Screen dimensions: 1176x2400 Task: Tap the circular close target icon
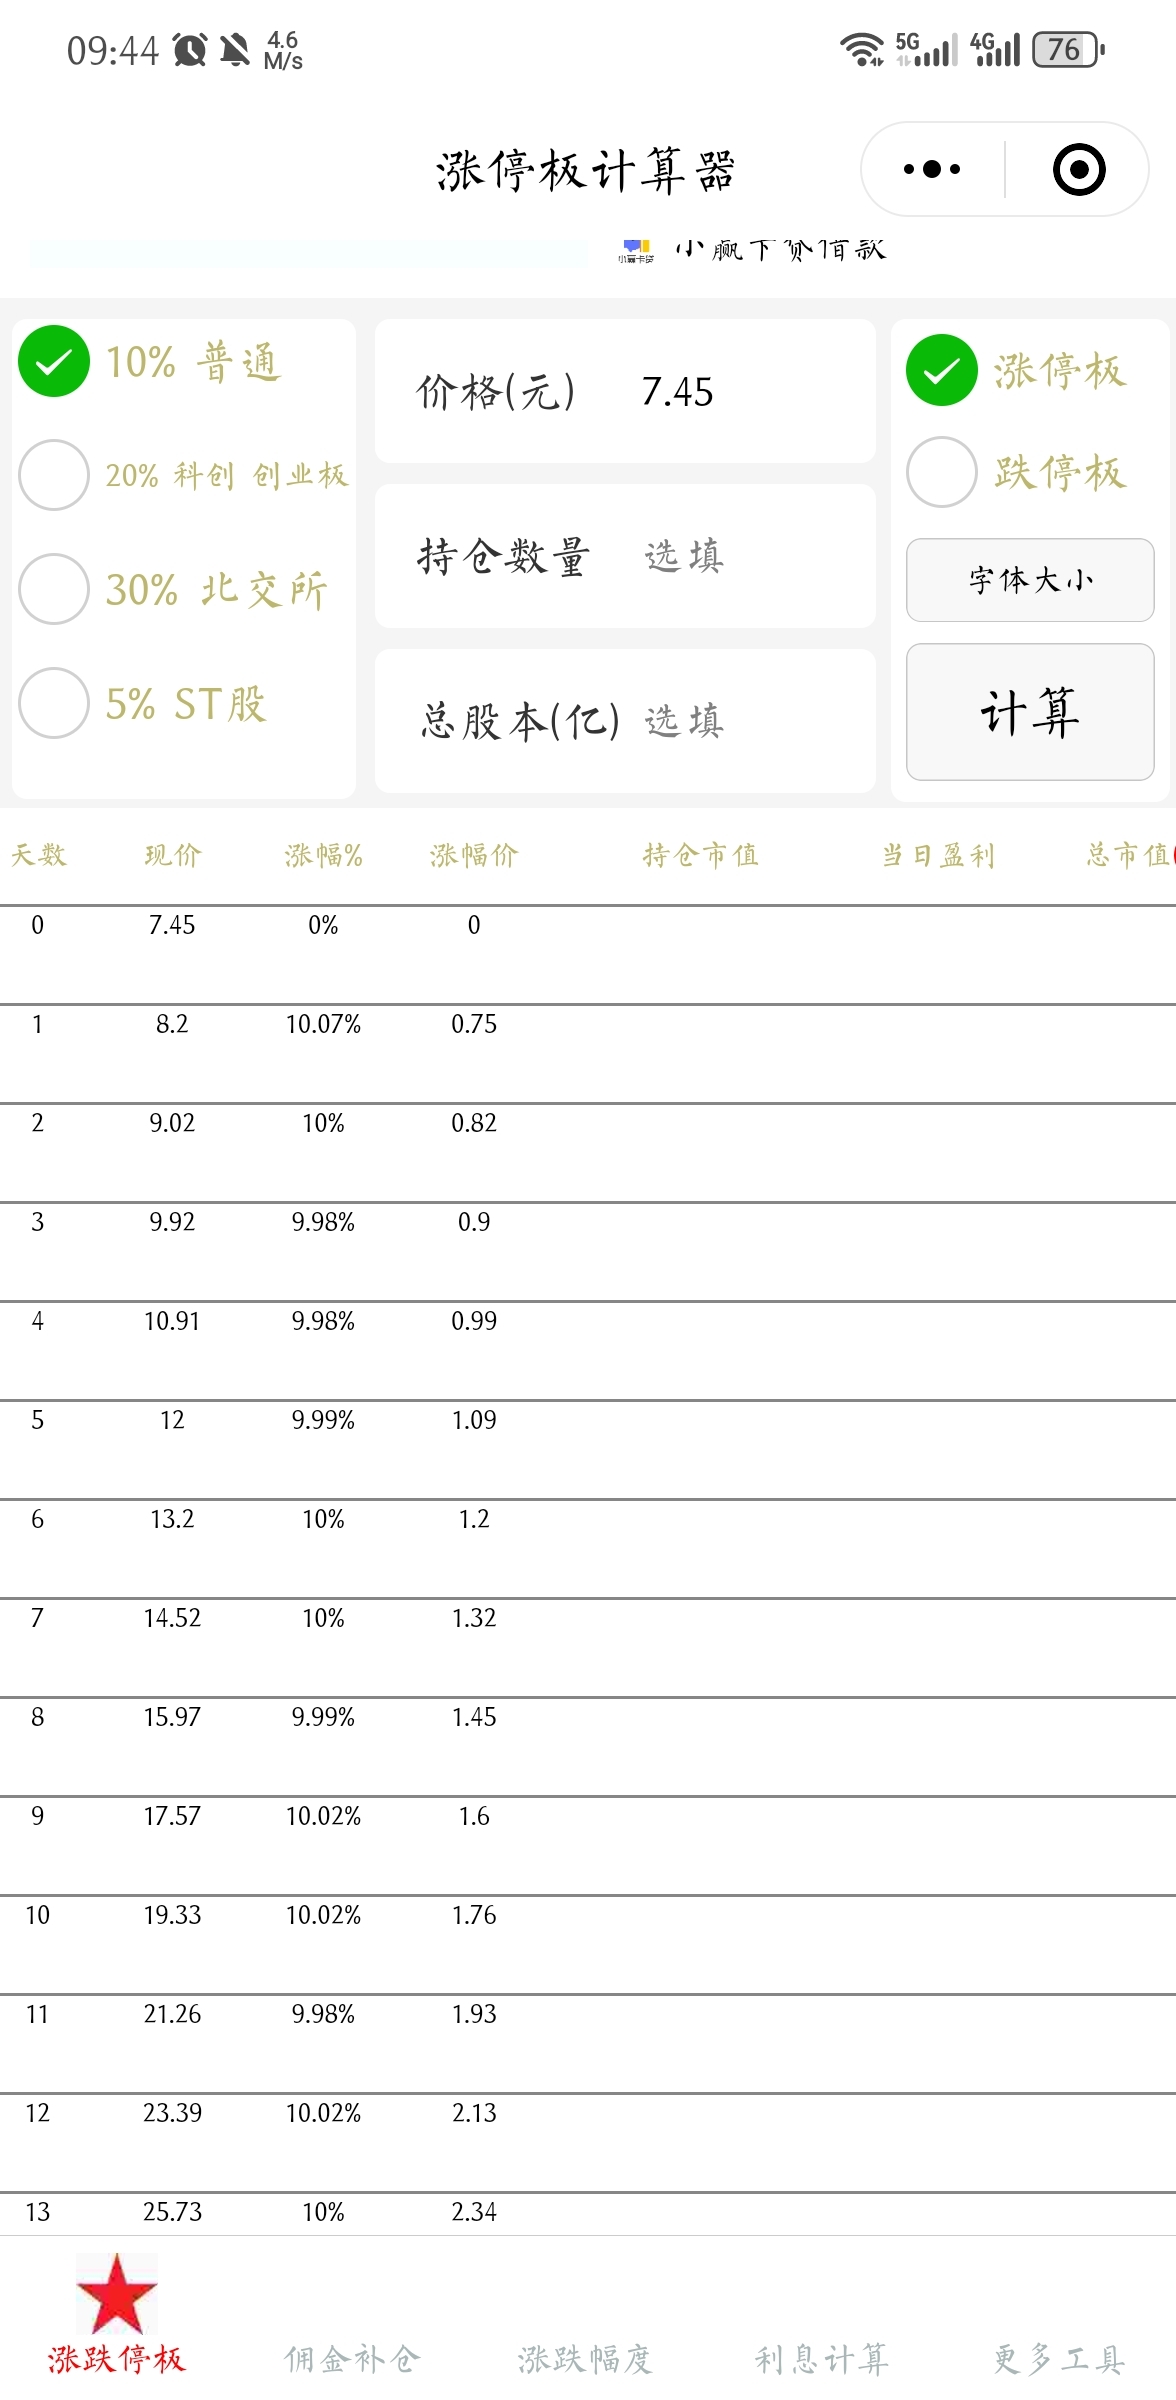coord(1079,169)
